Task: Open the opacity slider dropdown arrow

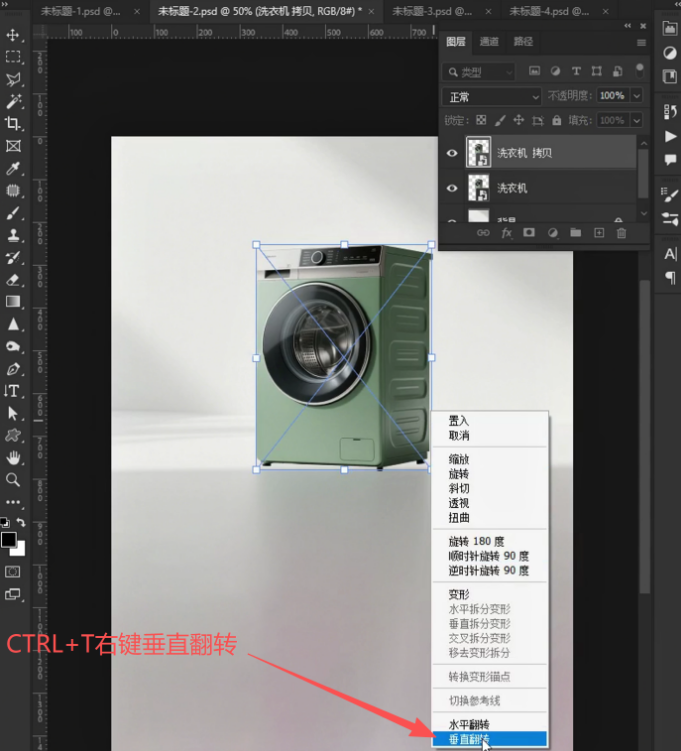Action: point(636,96)
